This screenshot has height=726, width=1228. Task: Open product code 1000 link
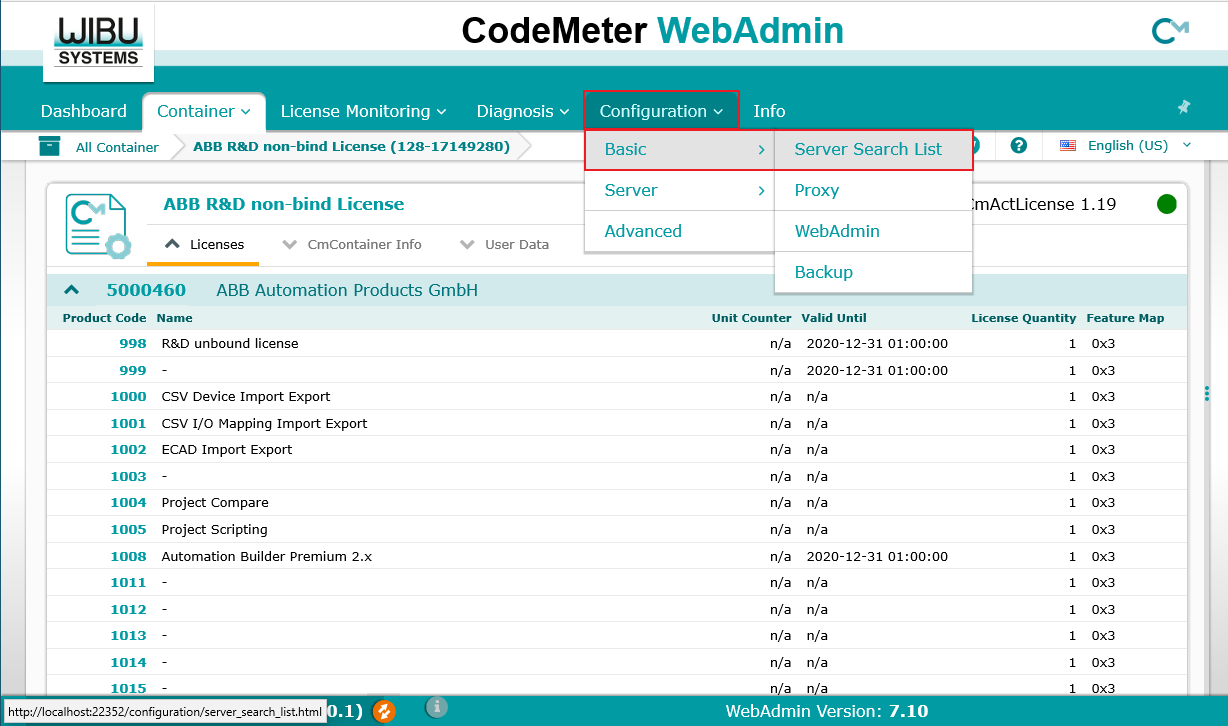tap(128, 396)
